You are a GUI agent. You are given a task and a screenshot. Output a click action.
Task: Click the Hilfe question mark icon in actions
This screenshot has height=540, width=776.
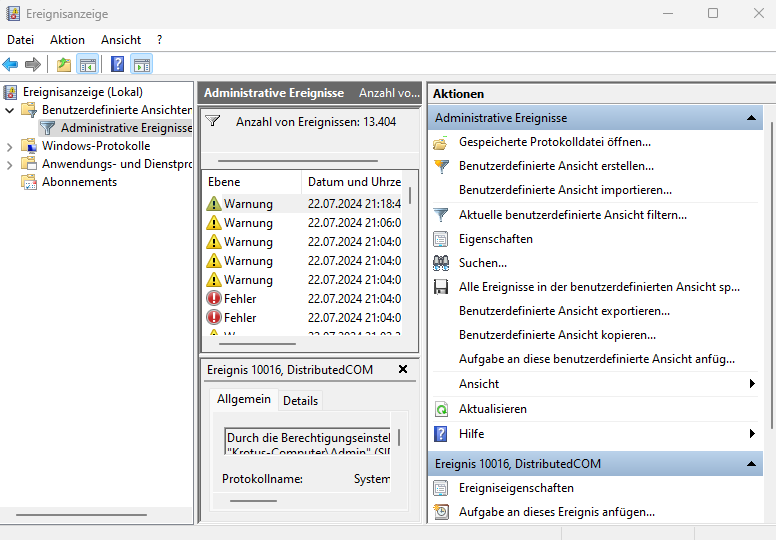(x=440, y=434)
